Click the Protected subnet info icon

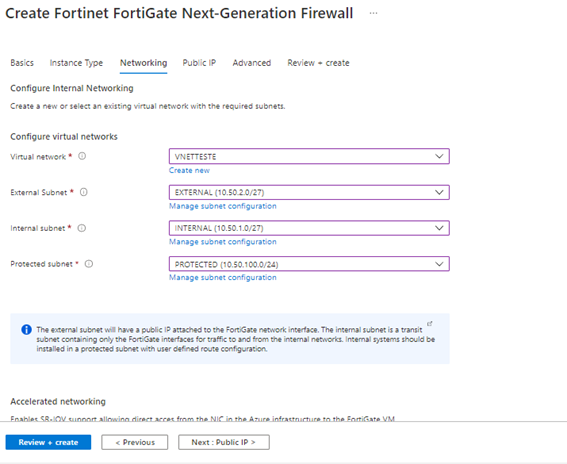tap(89, 264)
